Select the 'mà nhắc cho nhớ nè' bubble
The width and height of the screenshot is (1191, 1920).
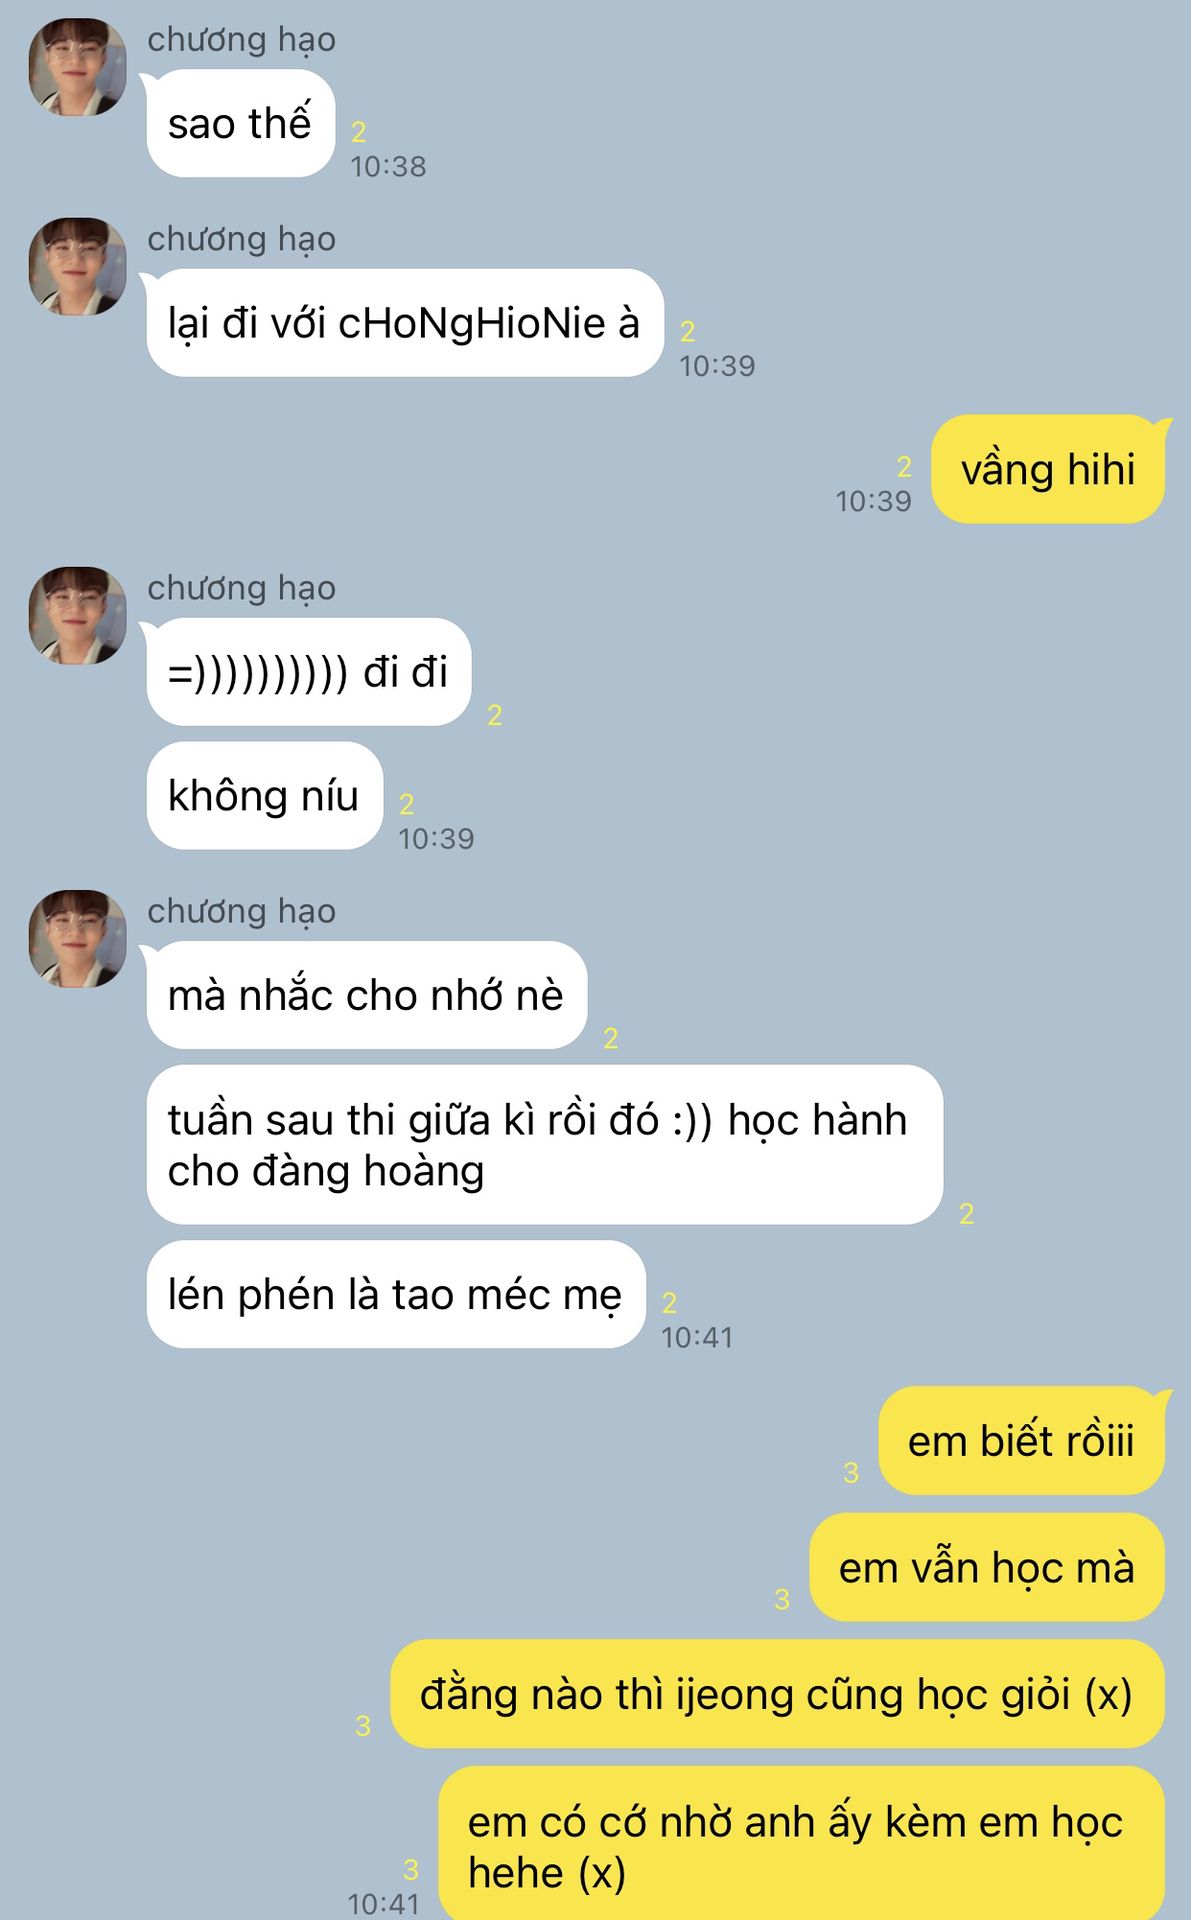click(366, 995)
